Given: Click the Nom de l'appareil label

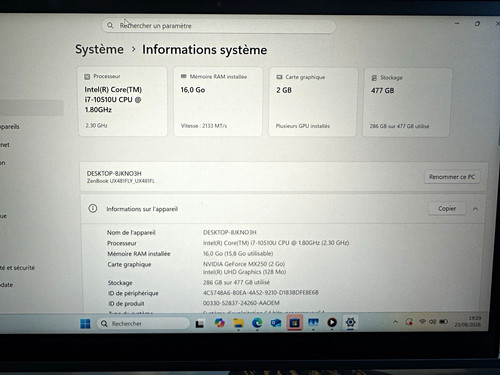Looking at the screenshot, I should pos(131,232).
